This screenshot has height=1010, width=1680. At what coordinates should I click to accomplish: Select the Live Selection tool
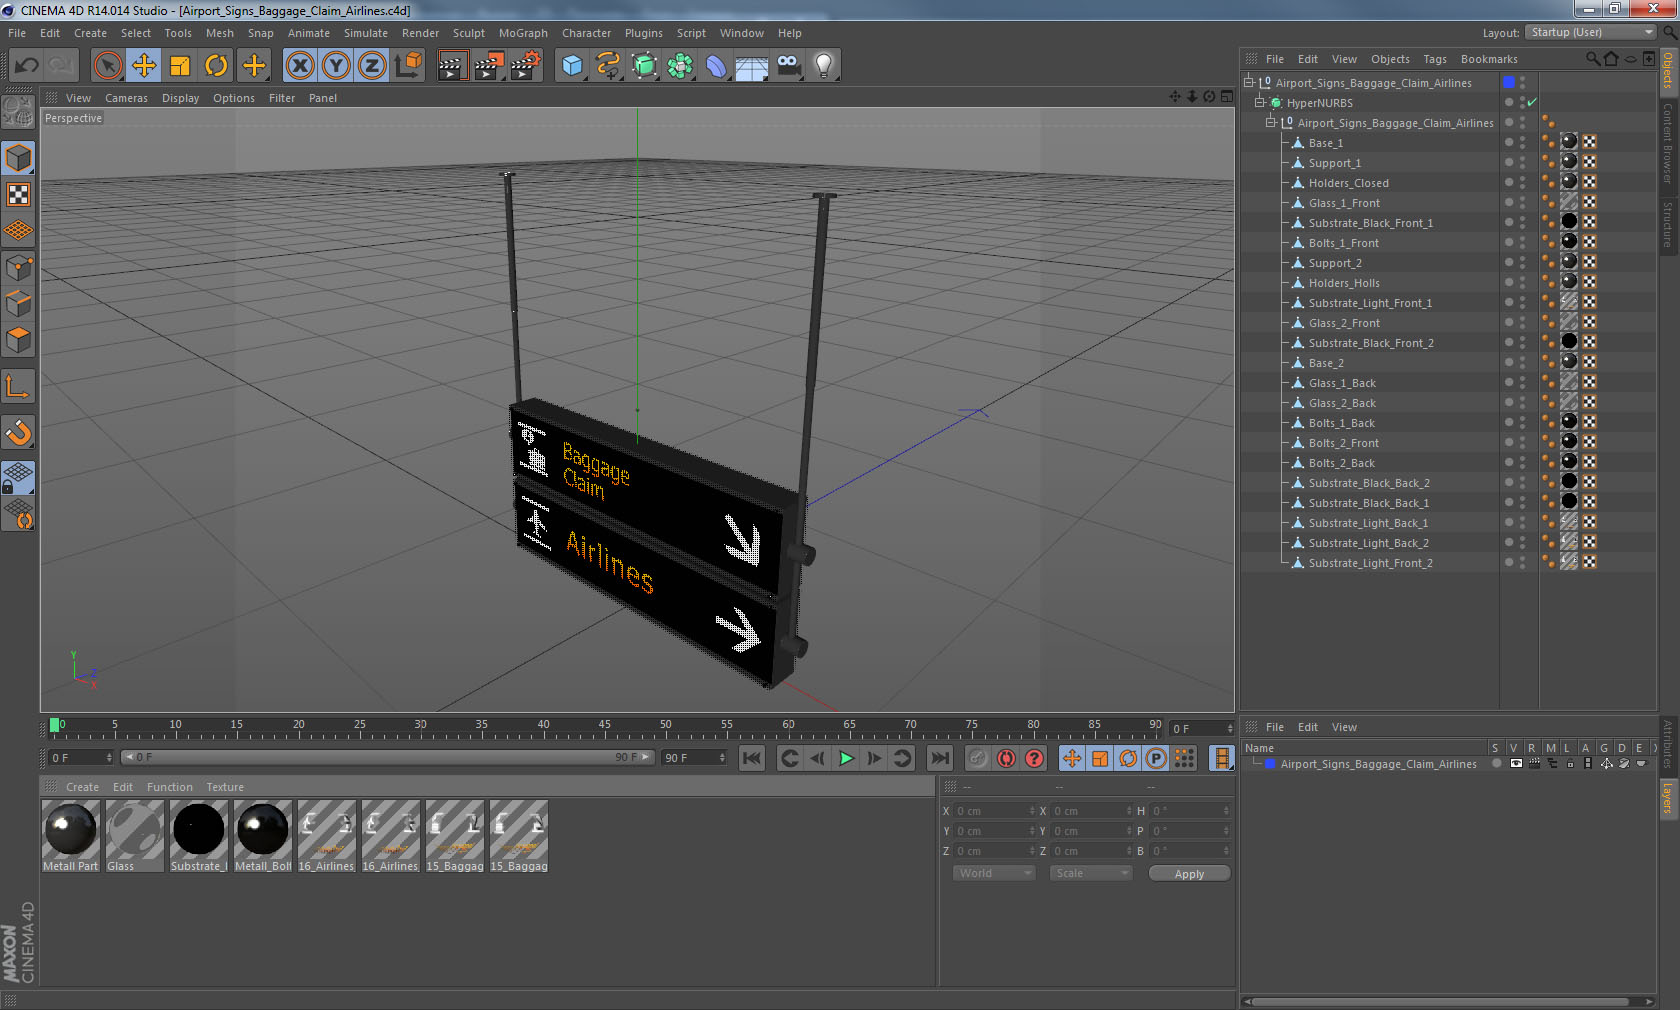coord(107,66)
